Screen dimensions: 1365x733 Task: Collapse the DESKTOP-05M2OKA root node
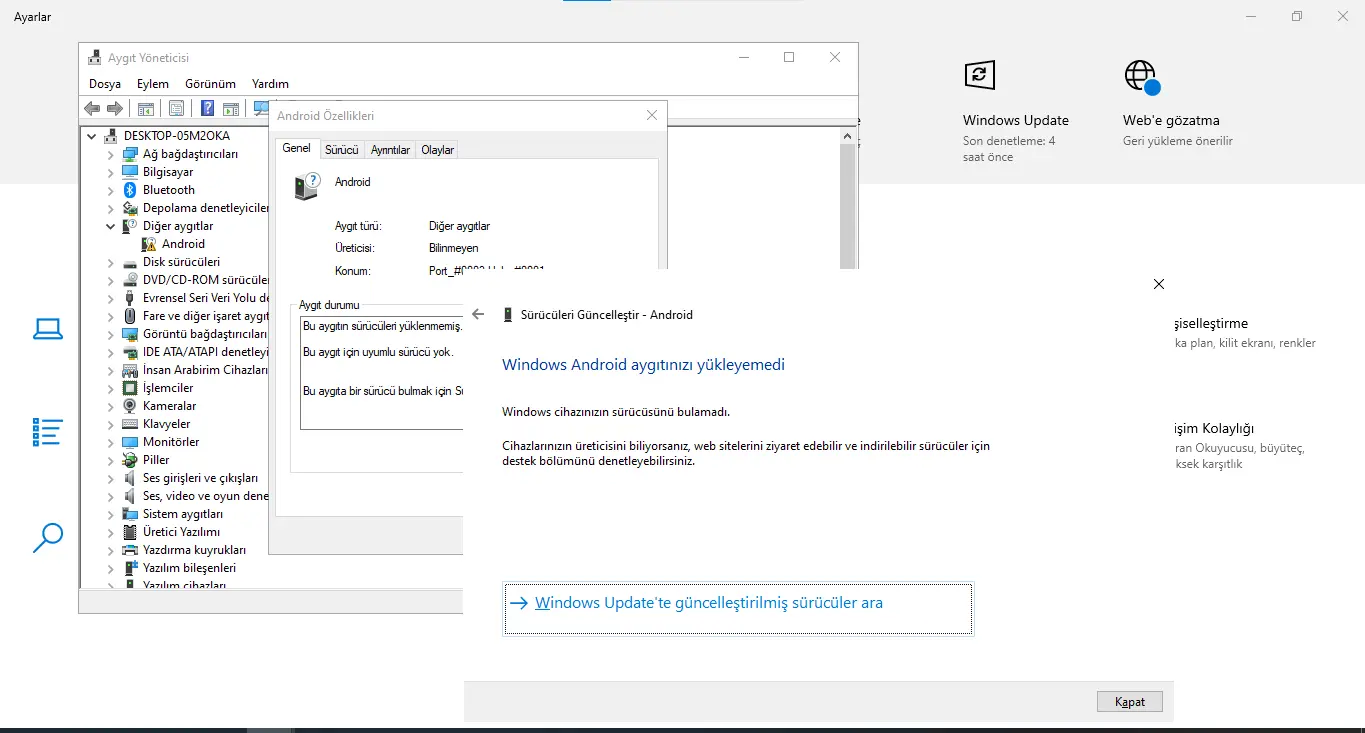tap(92, 136)
